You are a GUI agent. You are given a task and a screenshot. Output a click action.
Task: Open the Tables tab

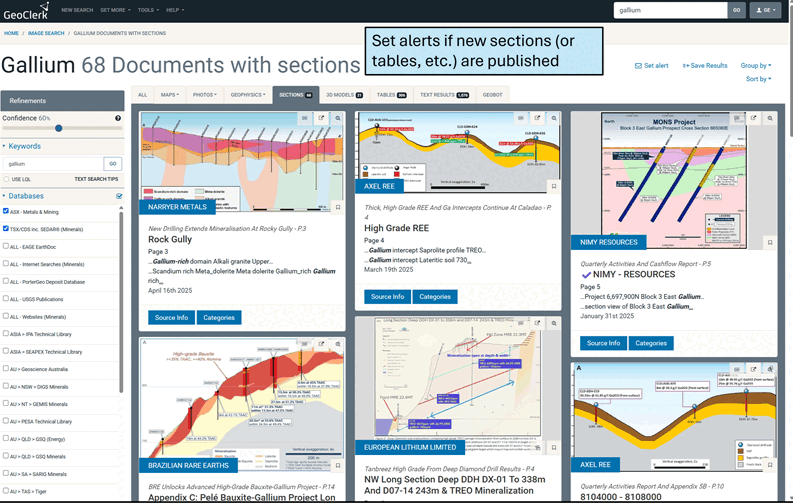click(390, 95)
